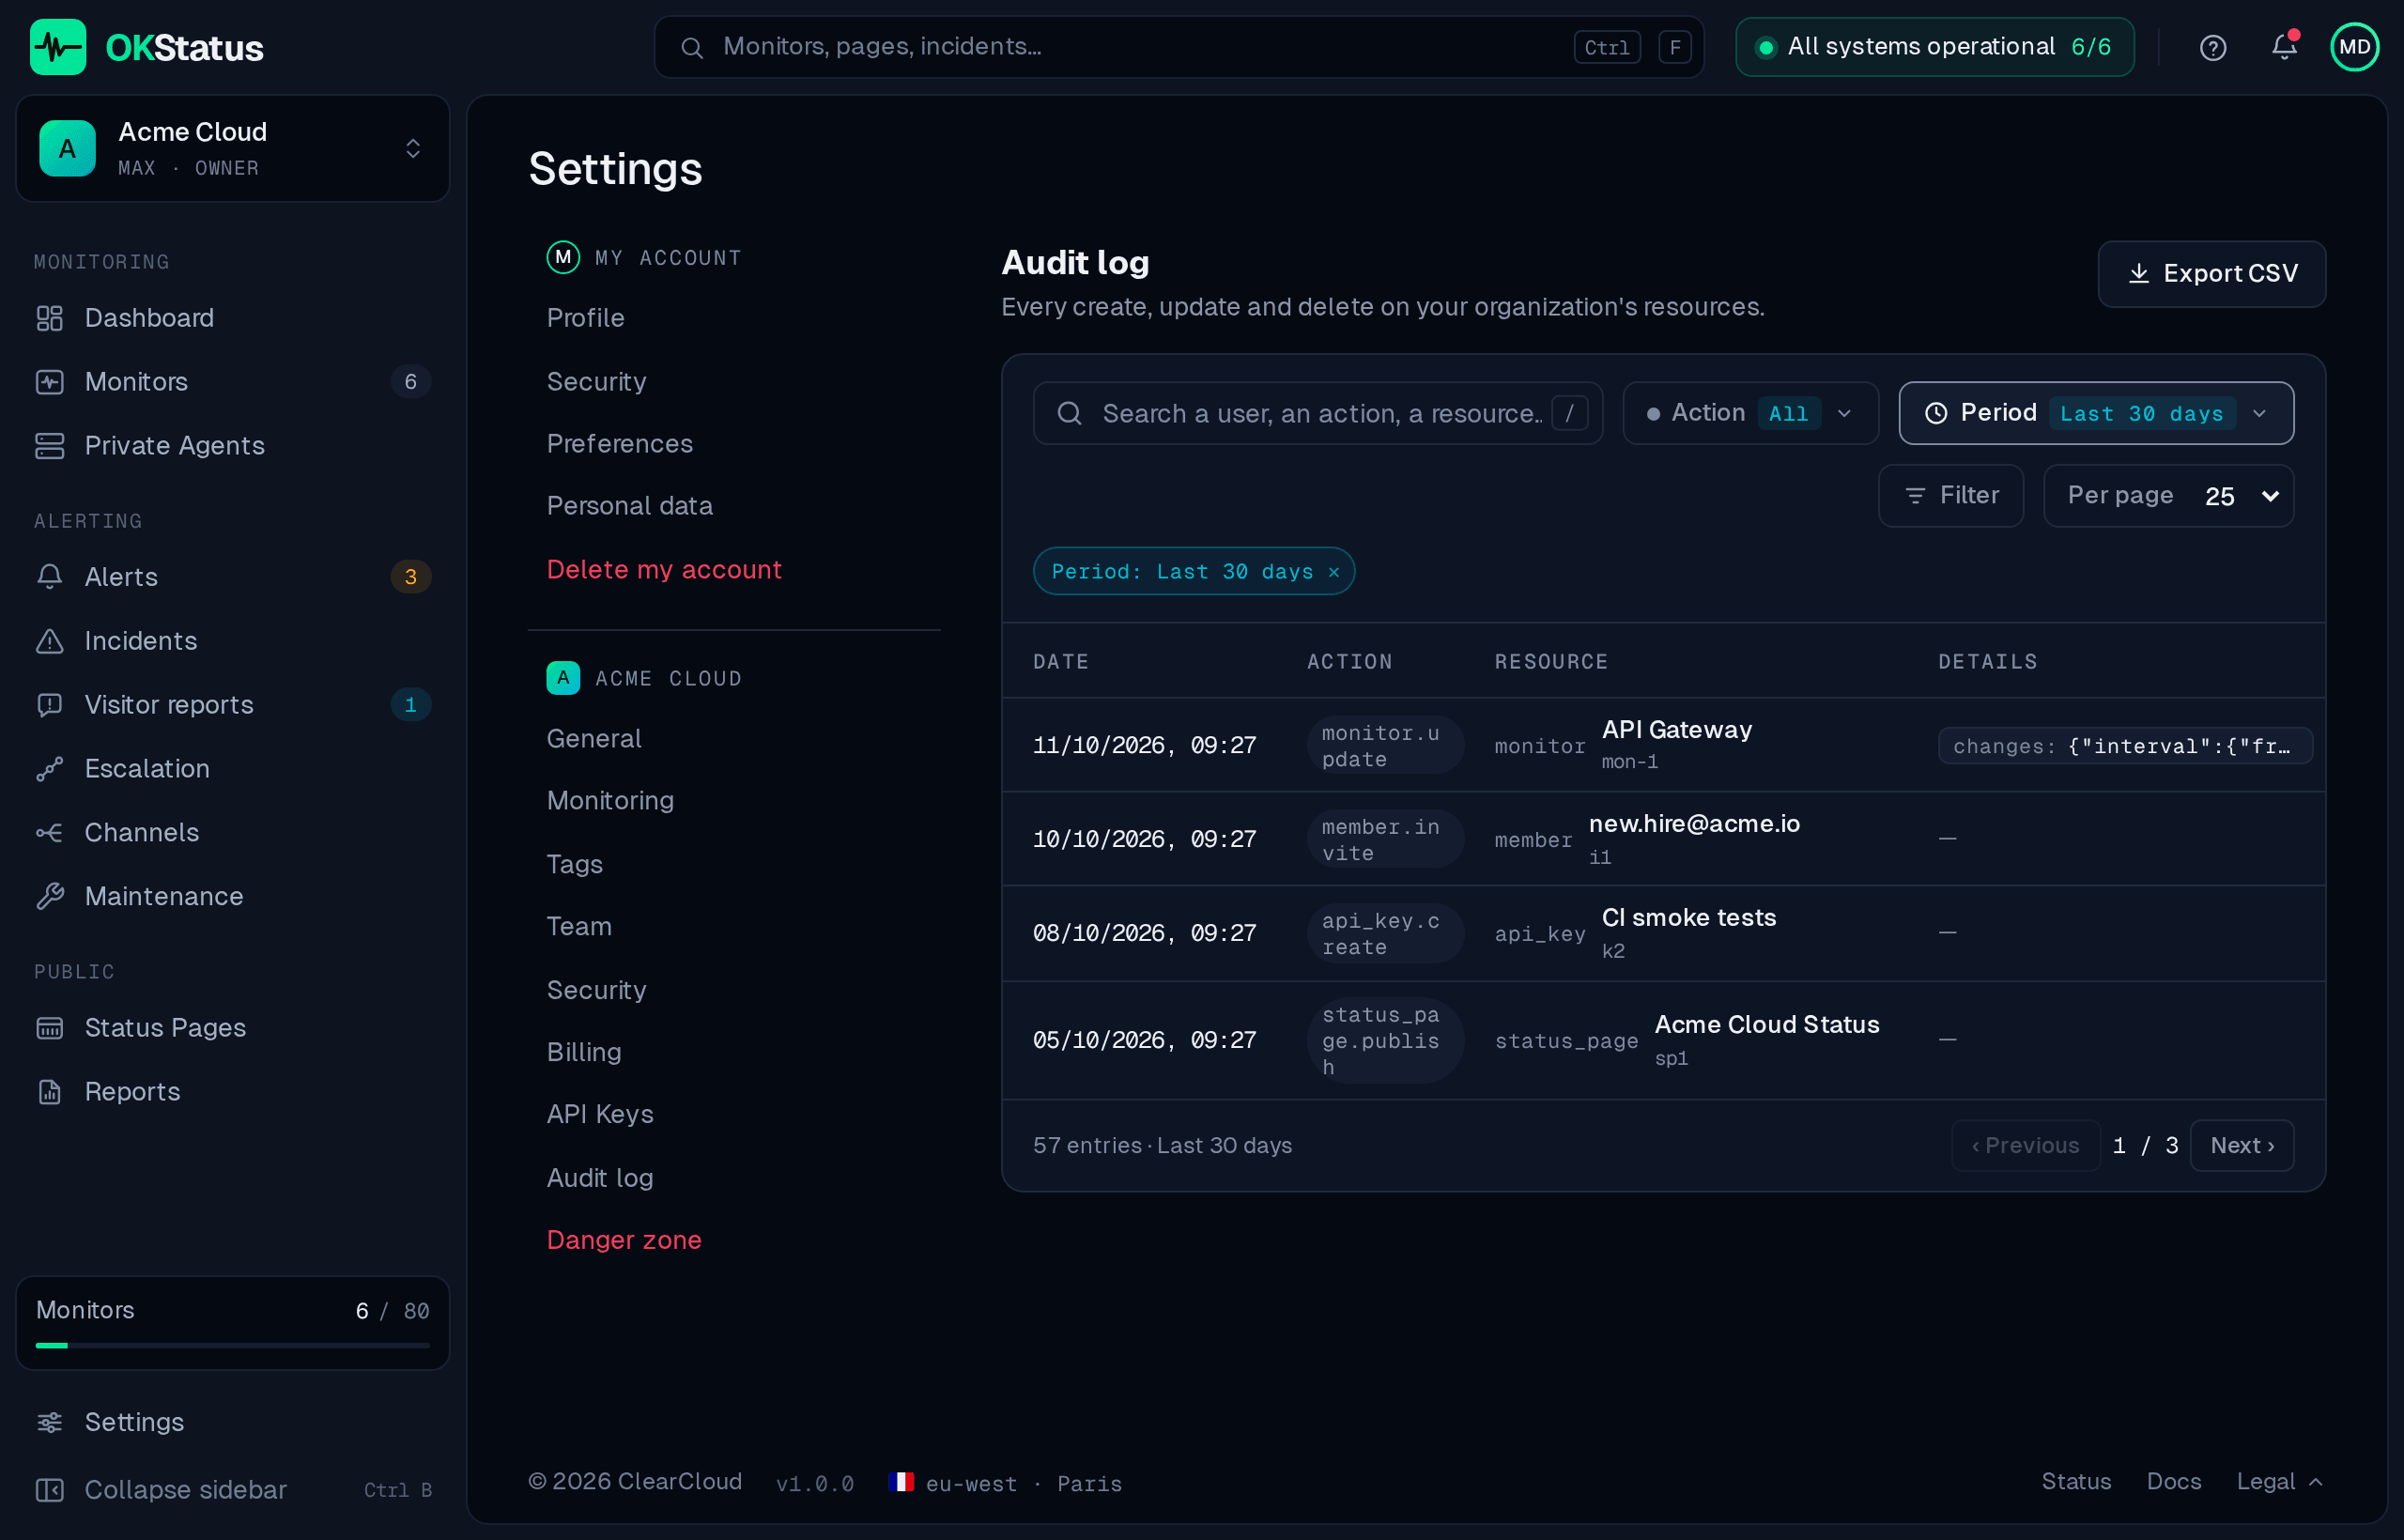
Task: Click the eu-west Paris region label
Action: coord(1022,1484)
